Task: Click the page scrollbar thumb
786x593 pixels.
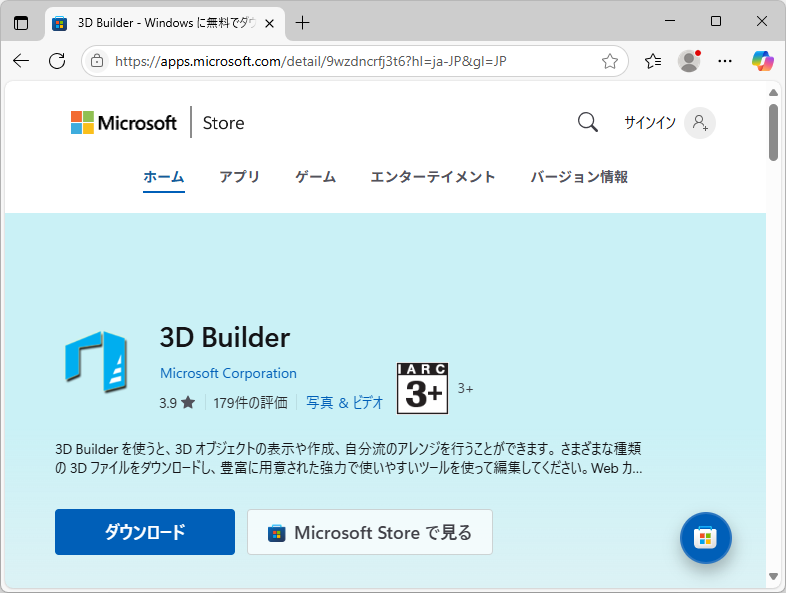Action: click(x=773, y=132)
